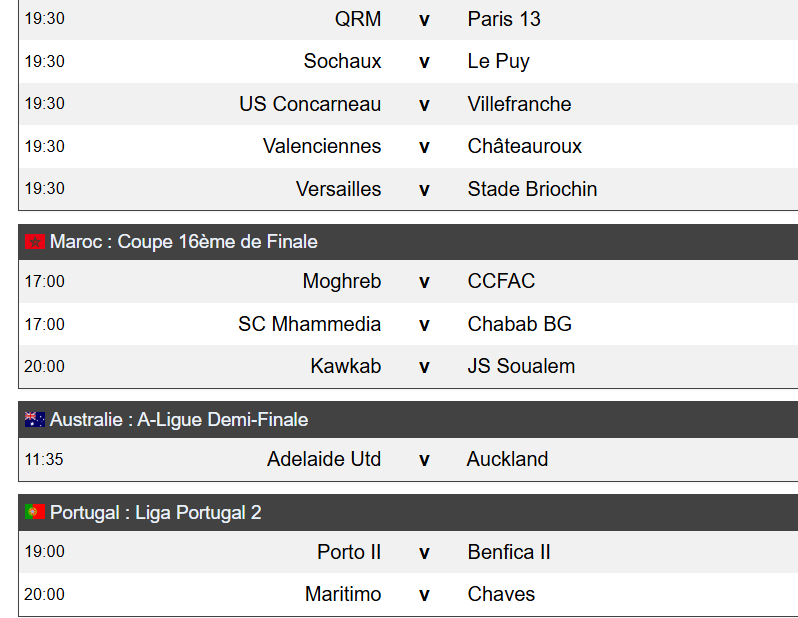
Task: Select Paris 13 team name
Action: click(x=504, y=19)
